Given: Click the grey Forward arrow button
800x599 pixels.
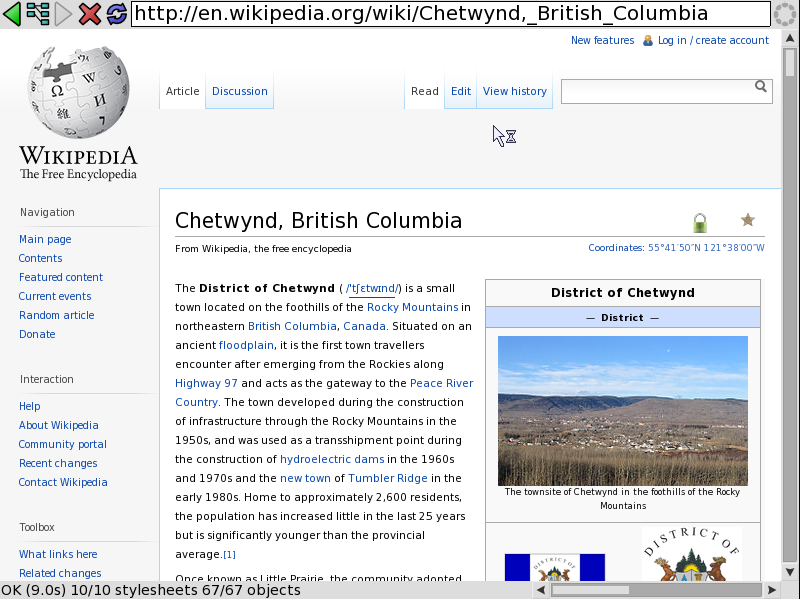Looking at the screenshot, I should [x=63, y=14].
